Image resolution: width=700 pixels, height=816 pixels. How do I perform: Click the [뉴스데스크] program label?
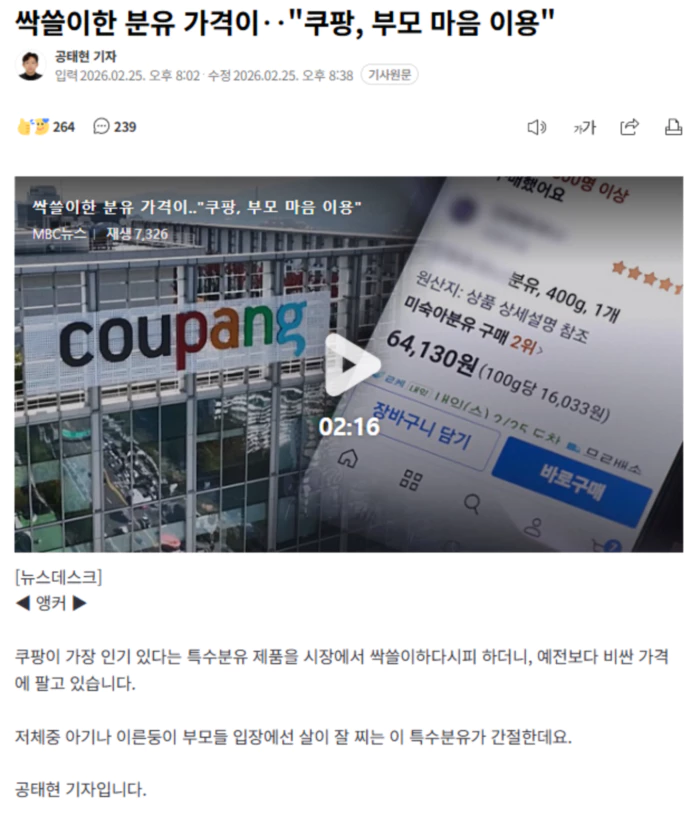58,578
